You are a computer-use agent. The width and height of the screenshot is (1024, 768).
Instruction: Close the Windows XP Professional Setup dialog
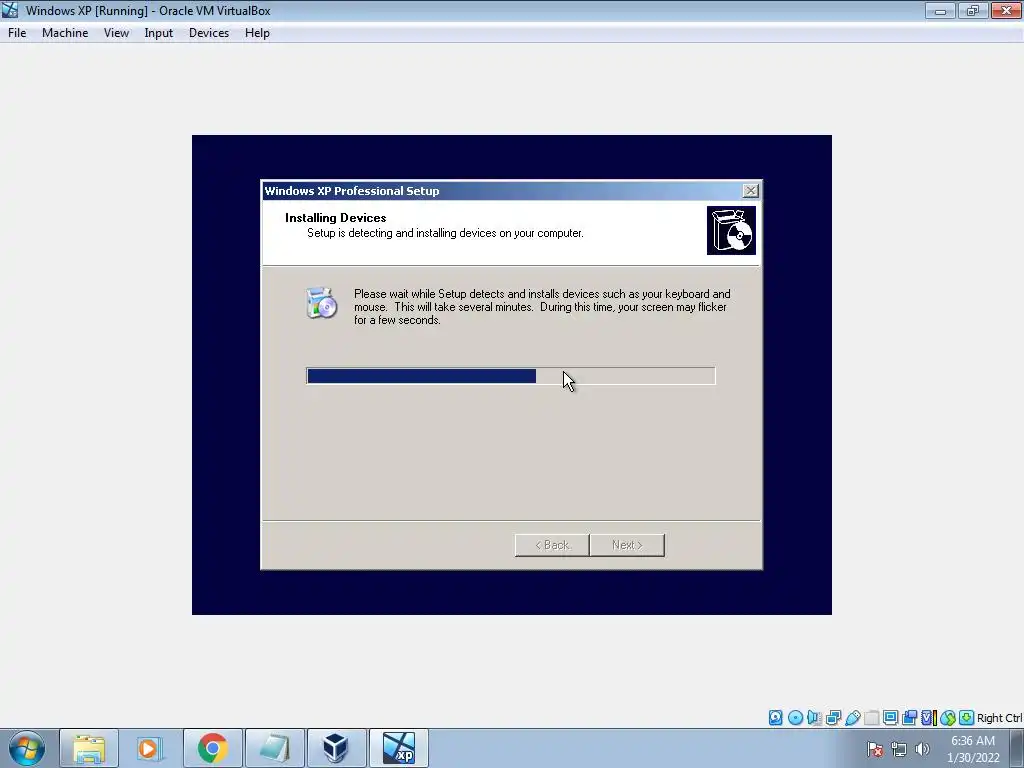coord(750,190)
